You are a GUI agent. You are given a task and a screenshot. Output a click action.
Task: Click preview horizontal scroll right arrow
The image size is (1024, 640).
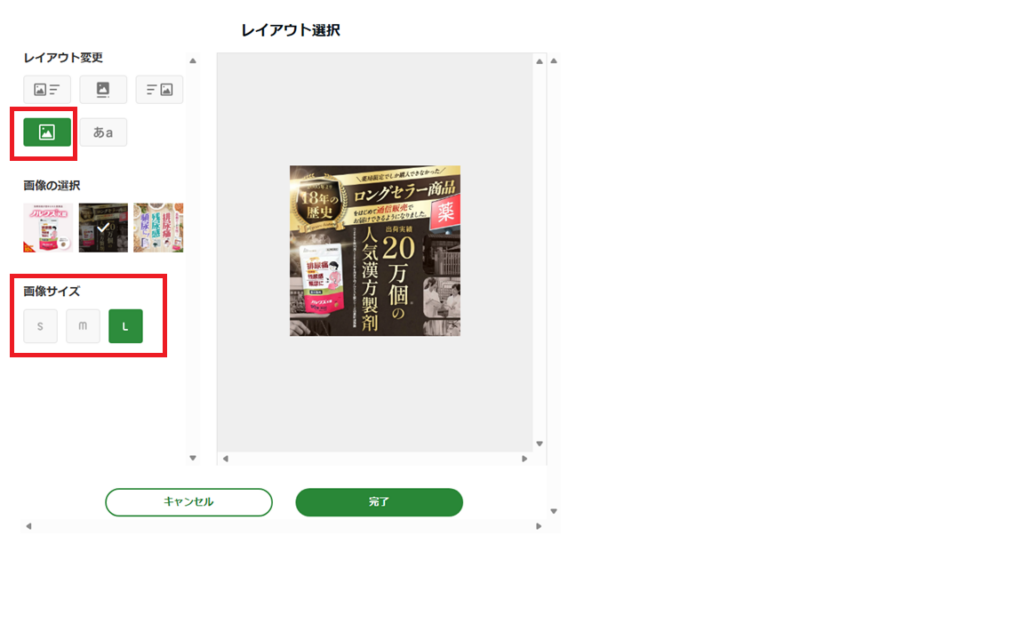(524, 458)
